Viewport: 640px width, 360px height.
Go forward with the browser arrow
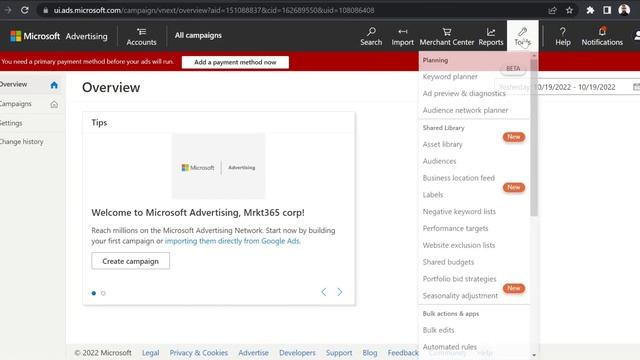tap(8, 10)
